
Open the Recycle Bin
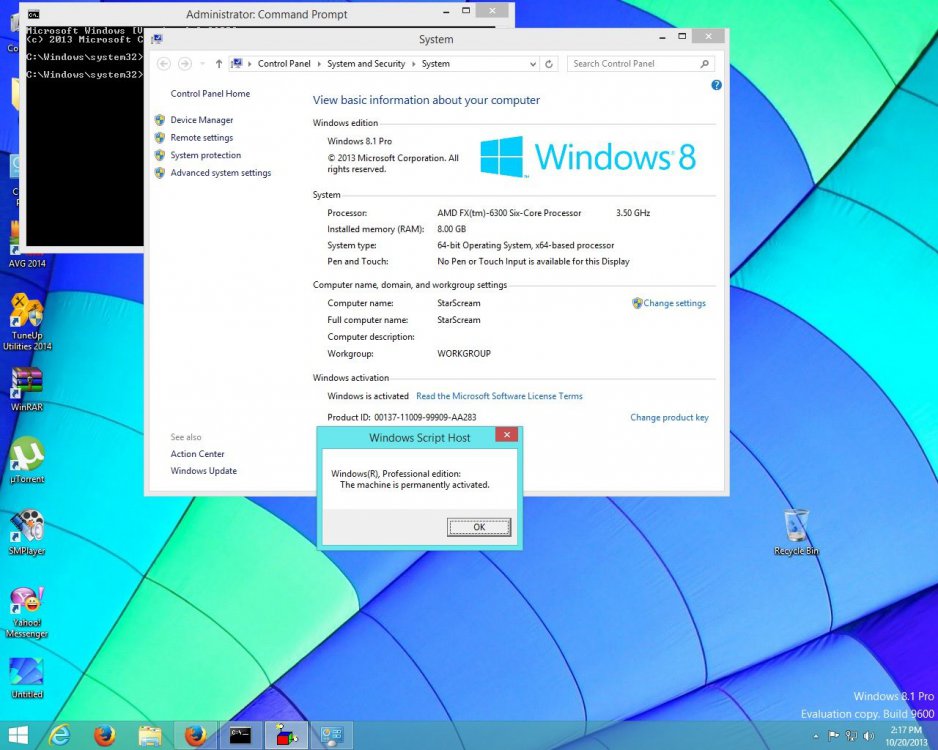pyautogui.click(x=796, y=532)
